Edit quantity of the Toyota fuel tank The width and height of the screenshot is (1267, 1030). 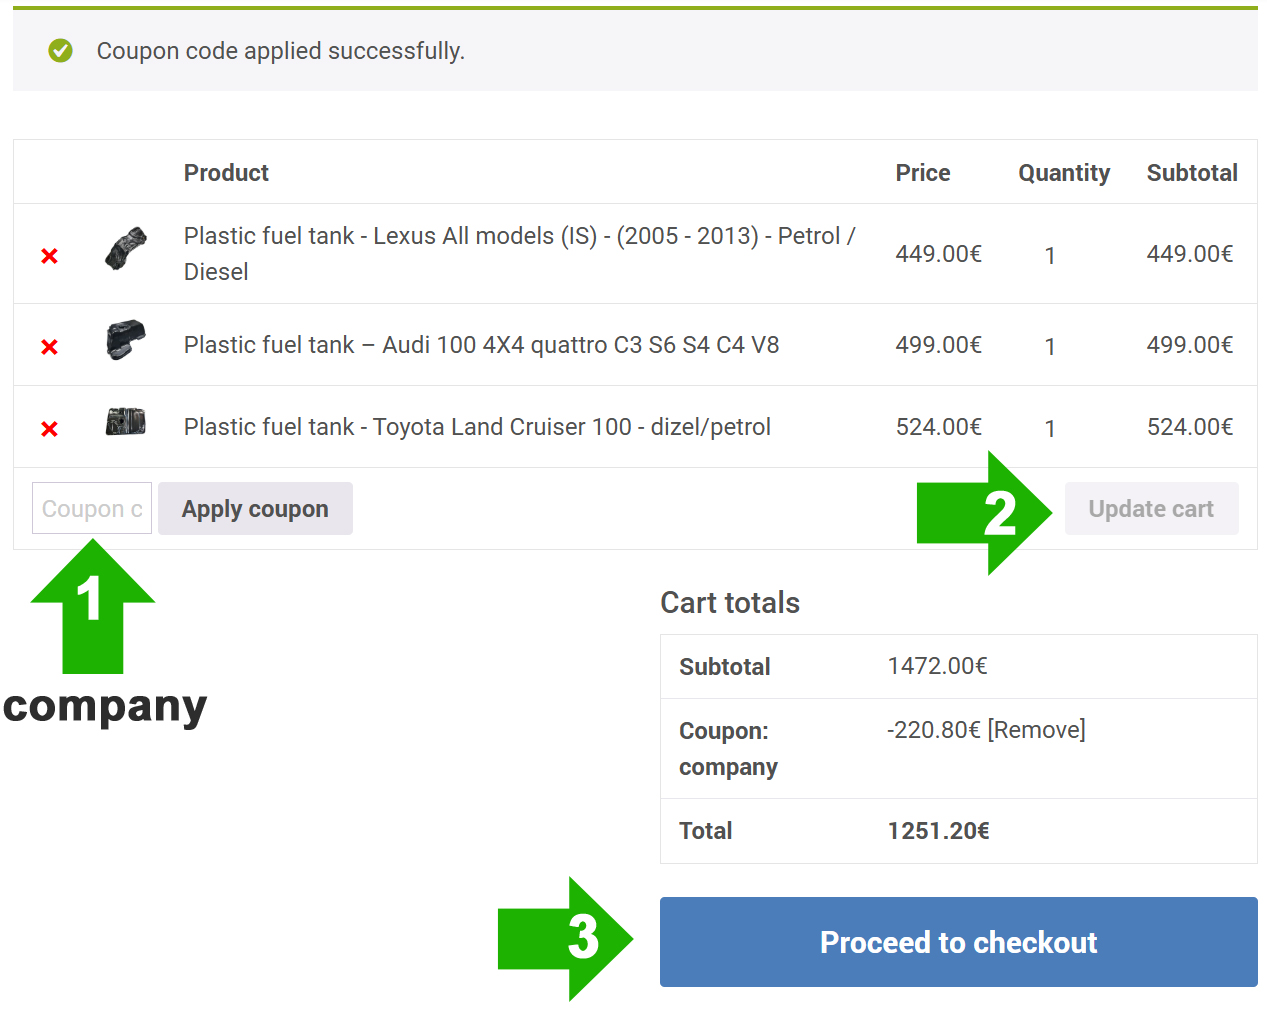[x=1050, y=429]
